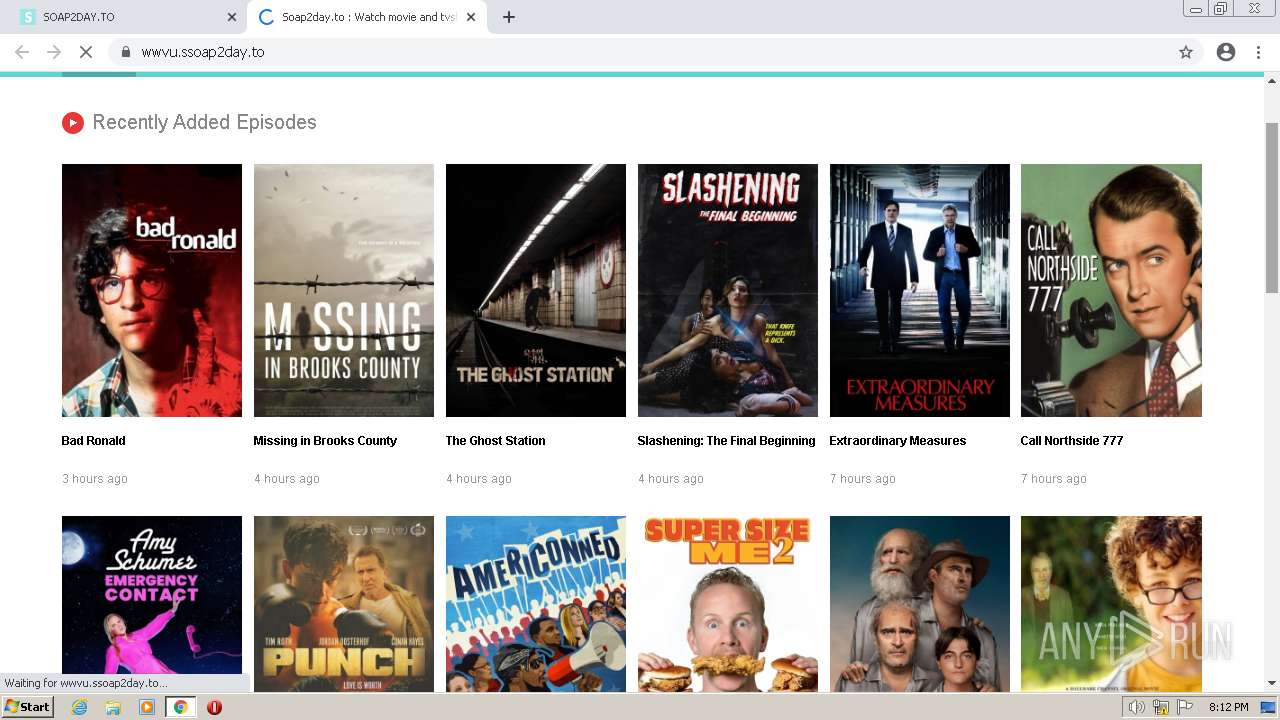Click The Ghost Station title link
Image resolution: width=1280 pixels, height=720 pixels.
[x=495, y=441]
